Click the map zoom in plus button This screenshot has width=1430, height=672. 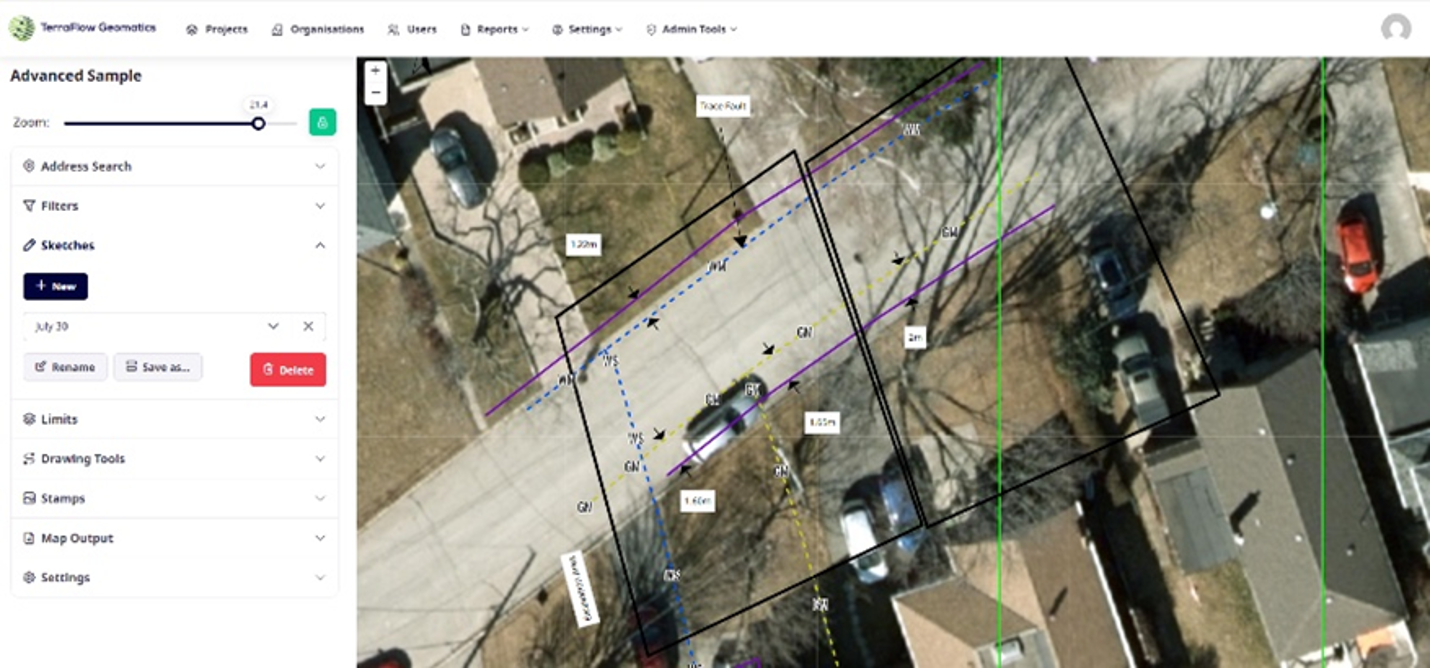click(x=376, y=71)
